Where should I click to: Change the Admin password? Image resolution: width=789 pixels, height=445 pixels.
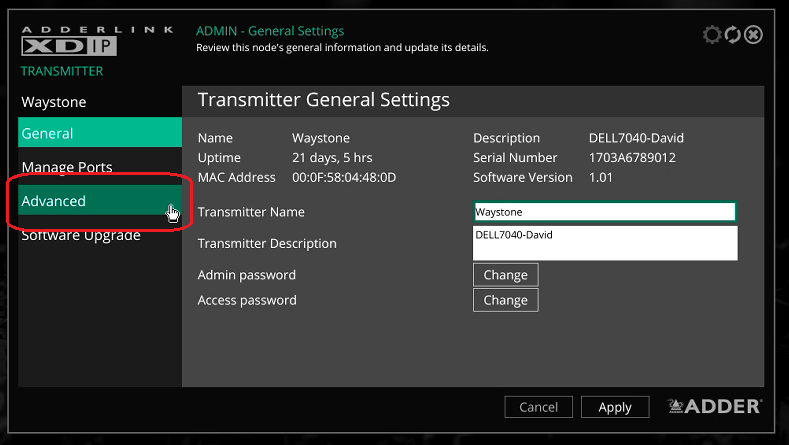click(x=505, y=275)
